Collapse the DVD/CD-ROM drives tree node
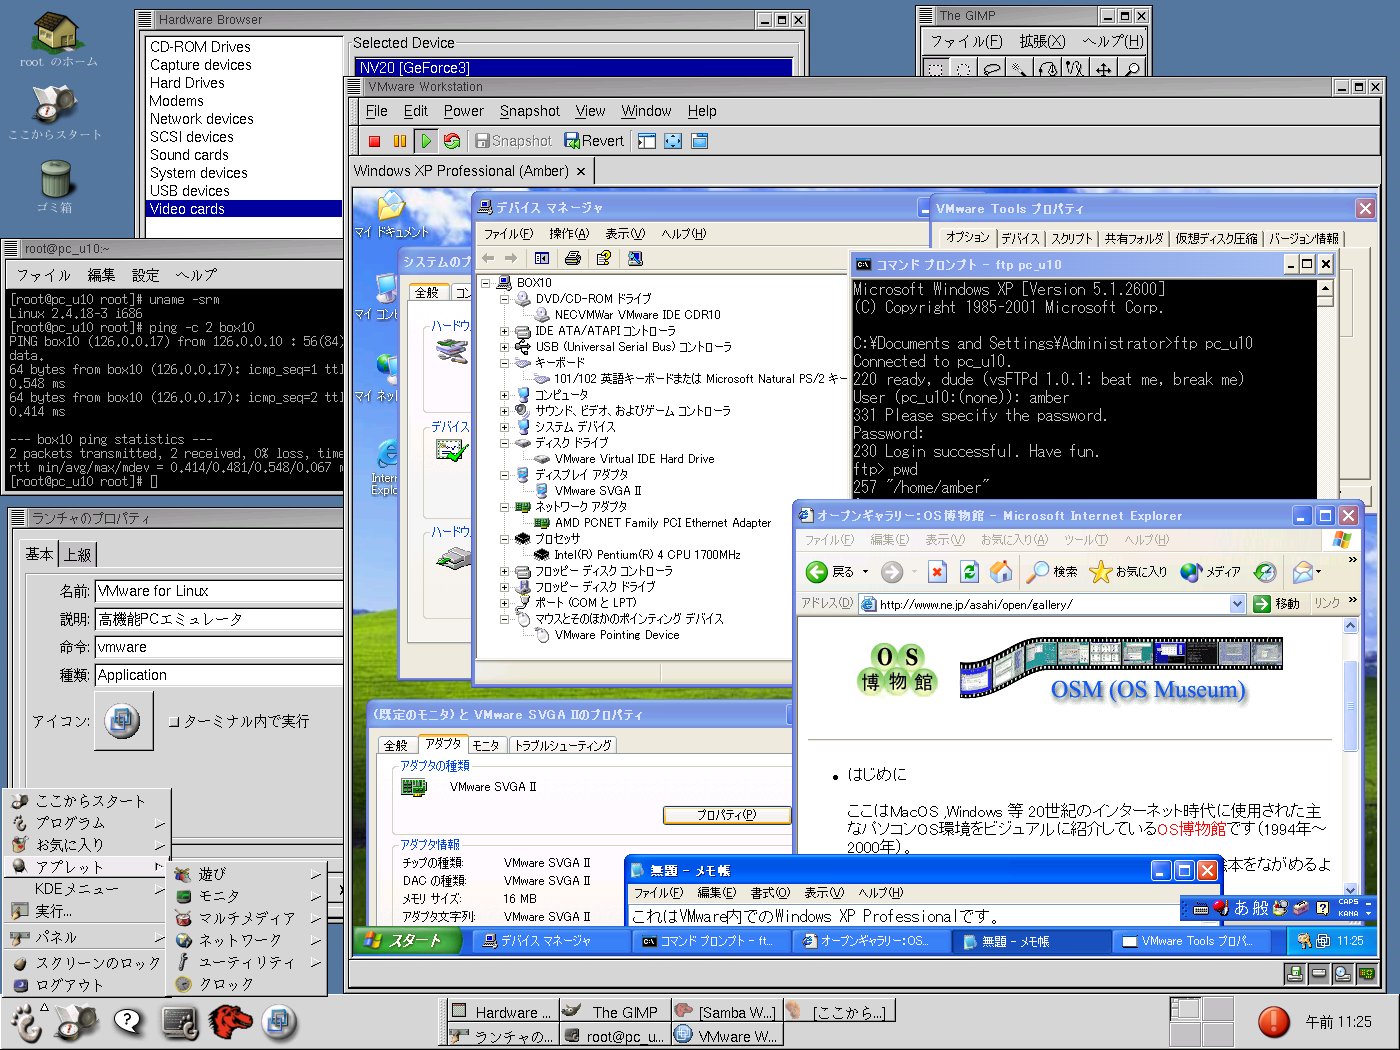The width and height of the screenshot is (1400, 1050). pyautogui.click(x=505, y=299)
